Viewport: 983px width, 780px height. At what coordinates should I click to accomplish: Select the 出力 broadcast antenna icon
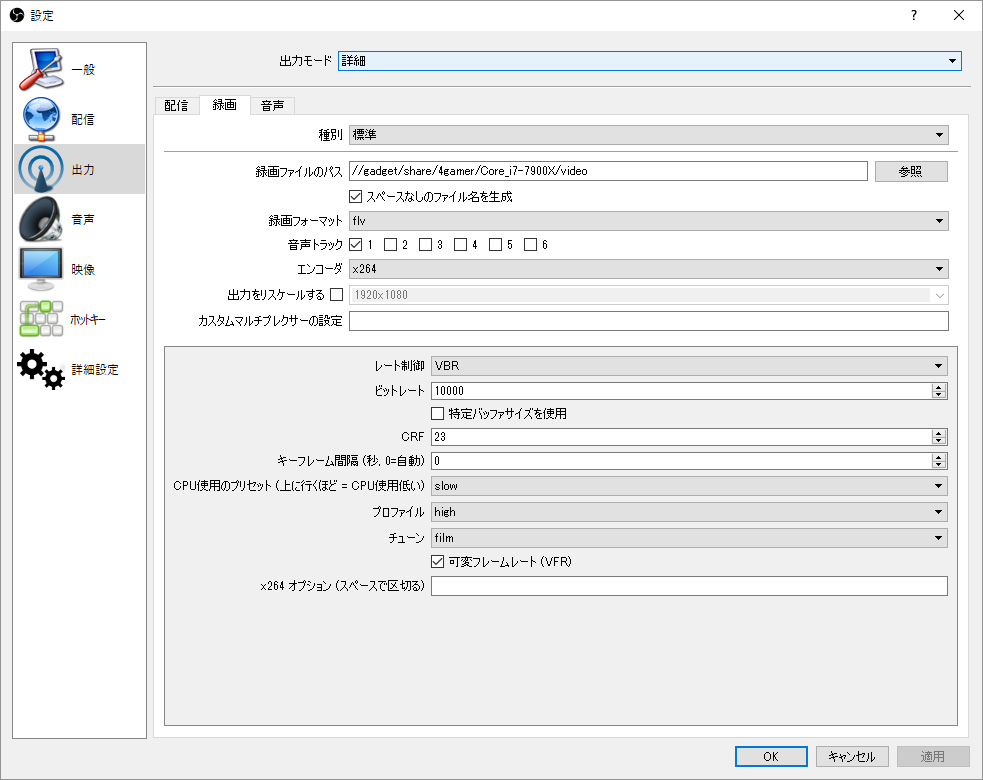41,169
